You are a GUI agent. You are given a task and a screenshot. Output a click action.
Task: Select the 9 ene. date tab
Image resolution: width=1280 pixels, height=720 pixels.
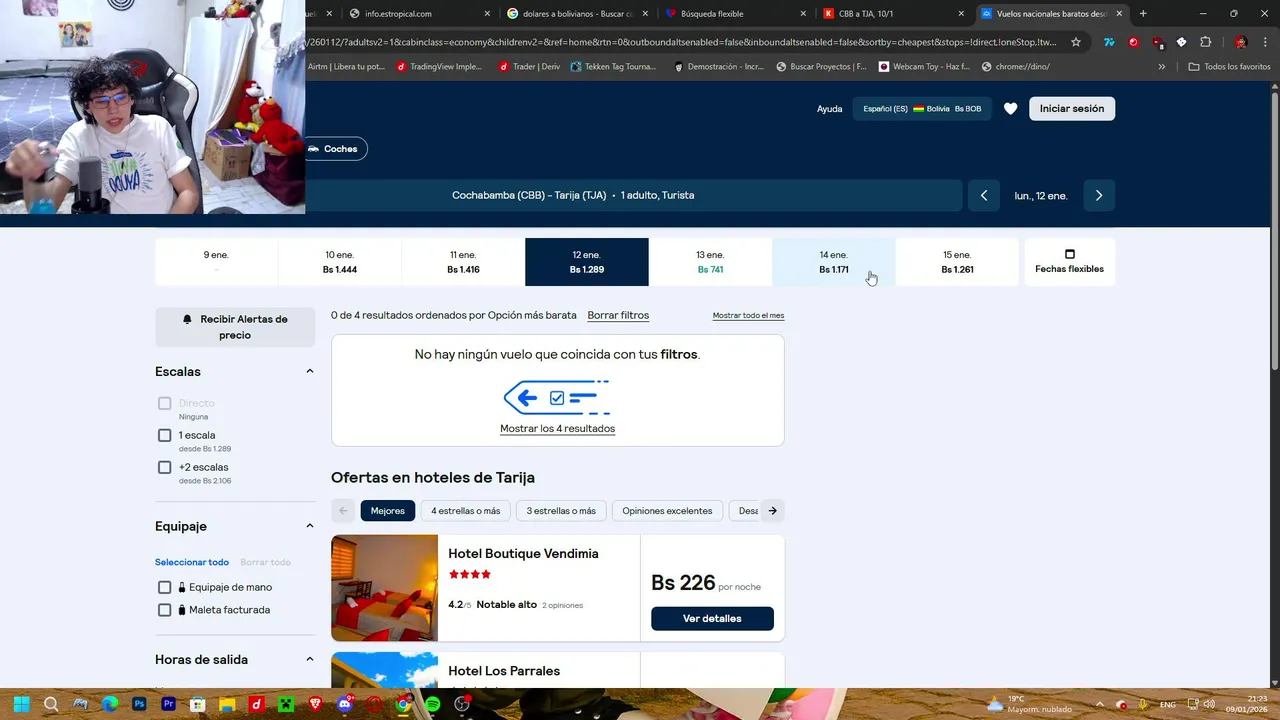pos(216,262)
